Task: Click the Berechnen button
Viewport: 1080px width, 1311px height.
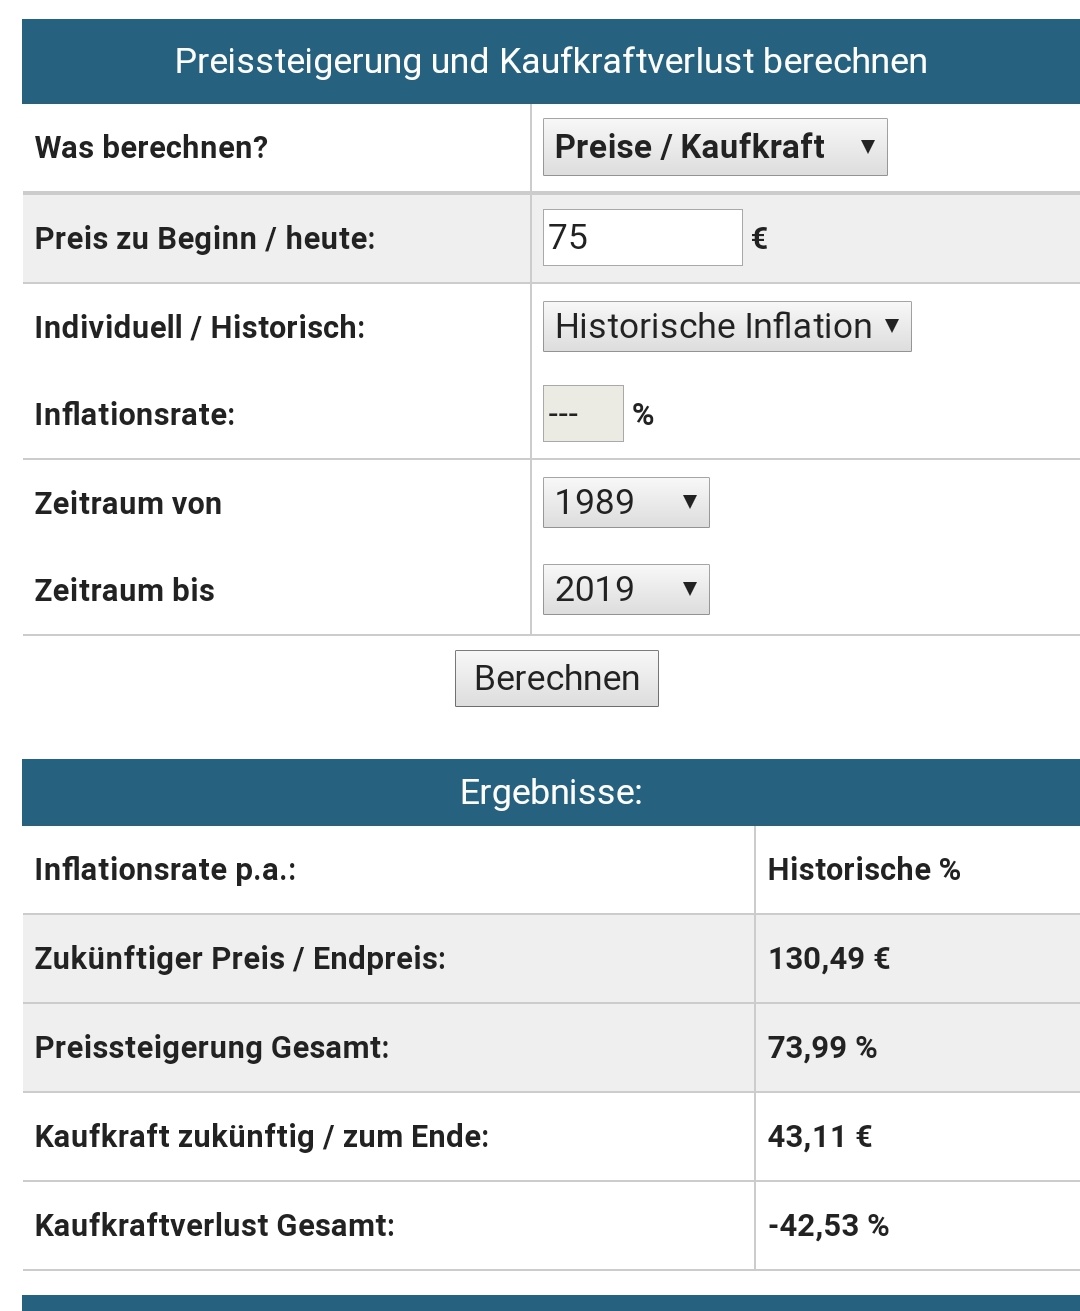Action: pyautogui.click(x=557, y=678)
